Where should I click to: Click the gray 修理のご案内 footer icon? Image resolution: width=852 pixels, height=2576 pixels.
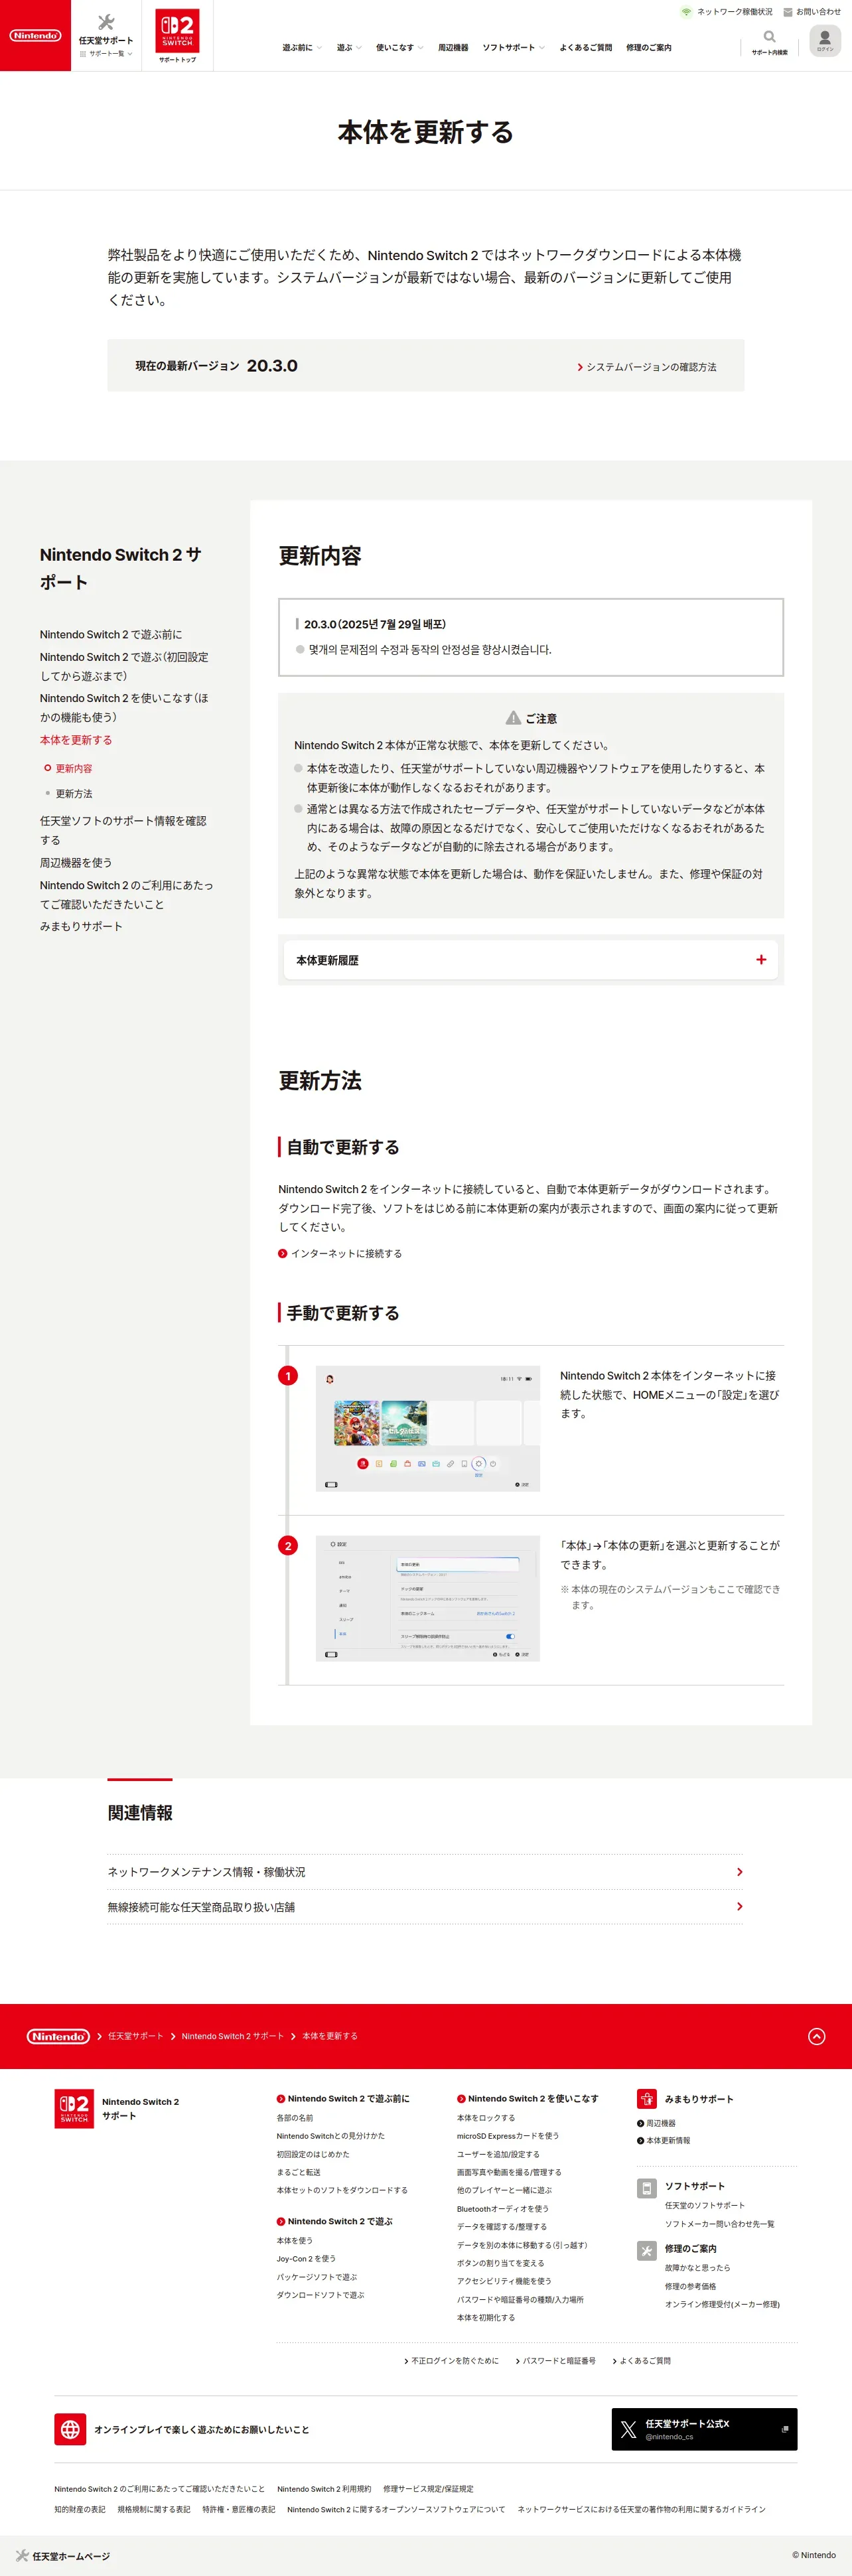(x=647, y=2250)
